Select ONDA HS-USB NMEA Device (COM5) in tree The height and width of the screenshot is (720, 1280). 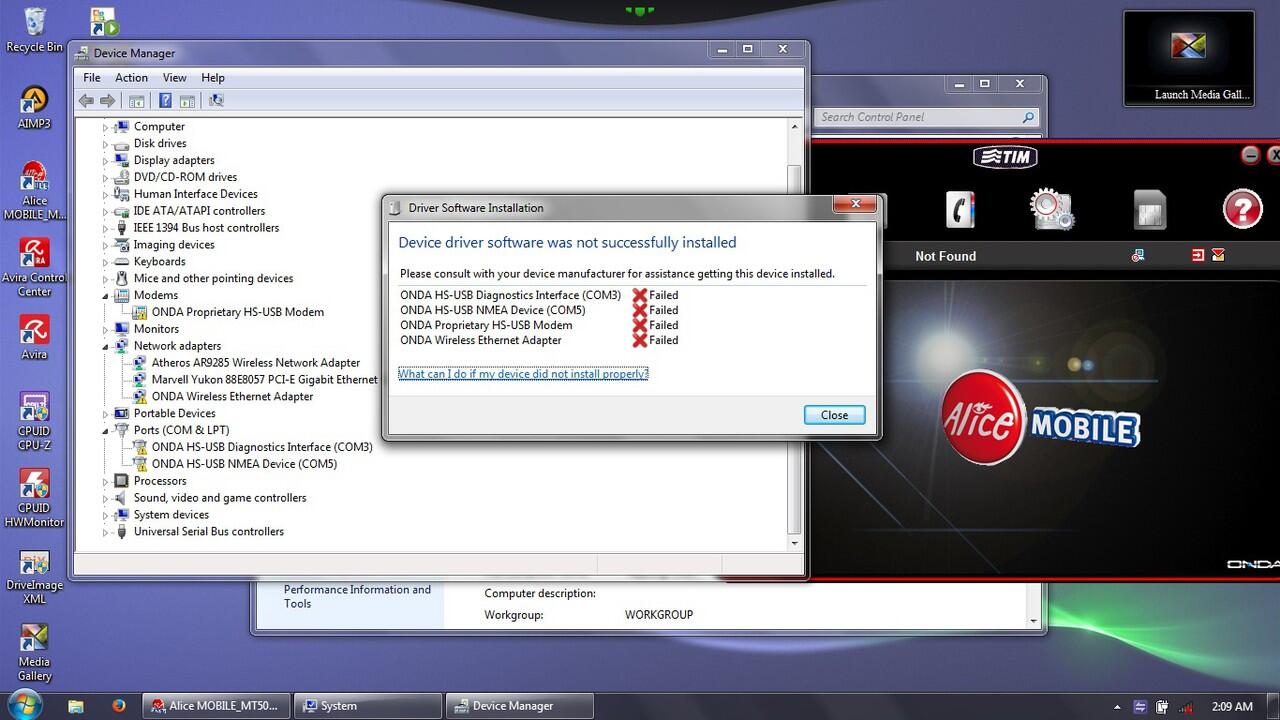point(245,464)
